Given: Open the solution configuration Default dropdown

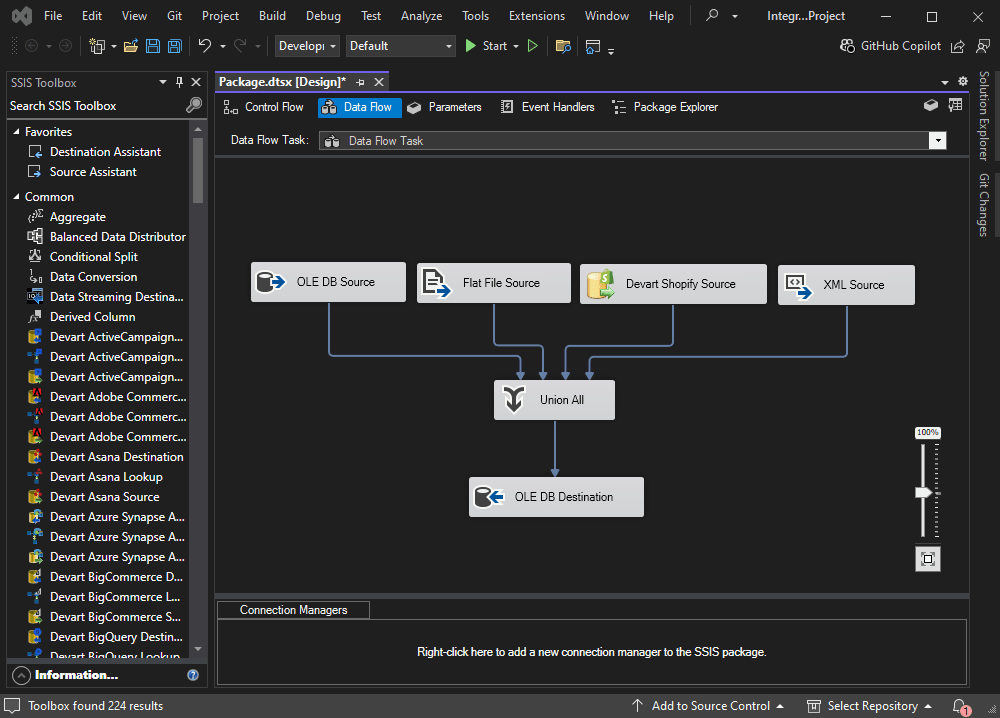Looking at the screenshot, I should [401, 46].
